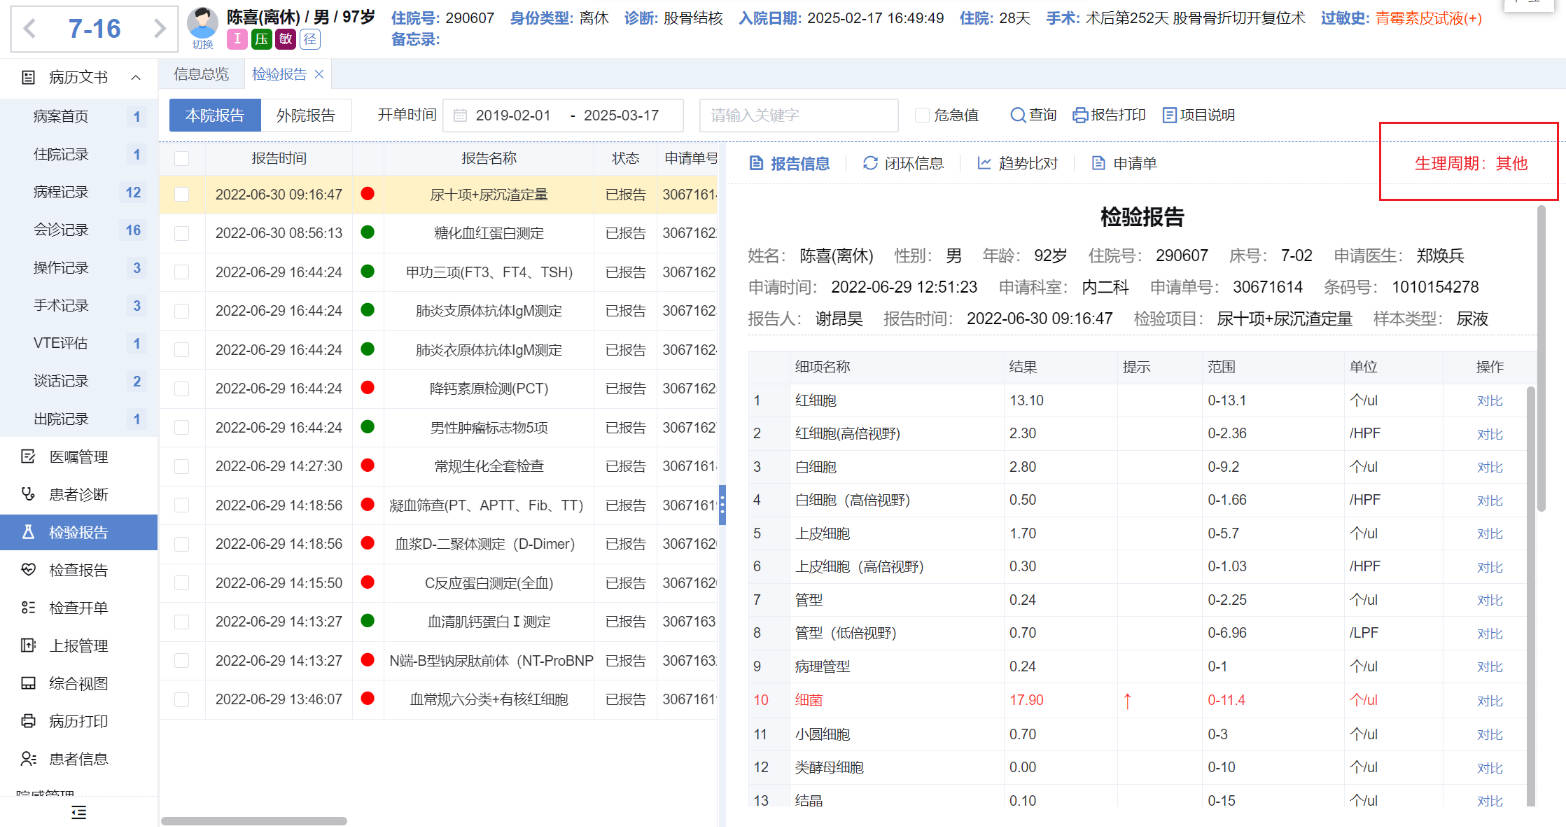Check the box for 糖化血红蛋白测定 row
1566x827 pixels.
[181, 233]
